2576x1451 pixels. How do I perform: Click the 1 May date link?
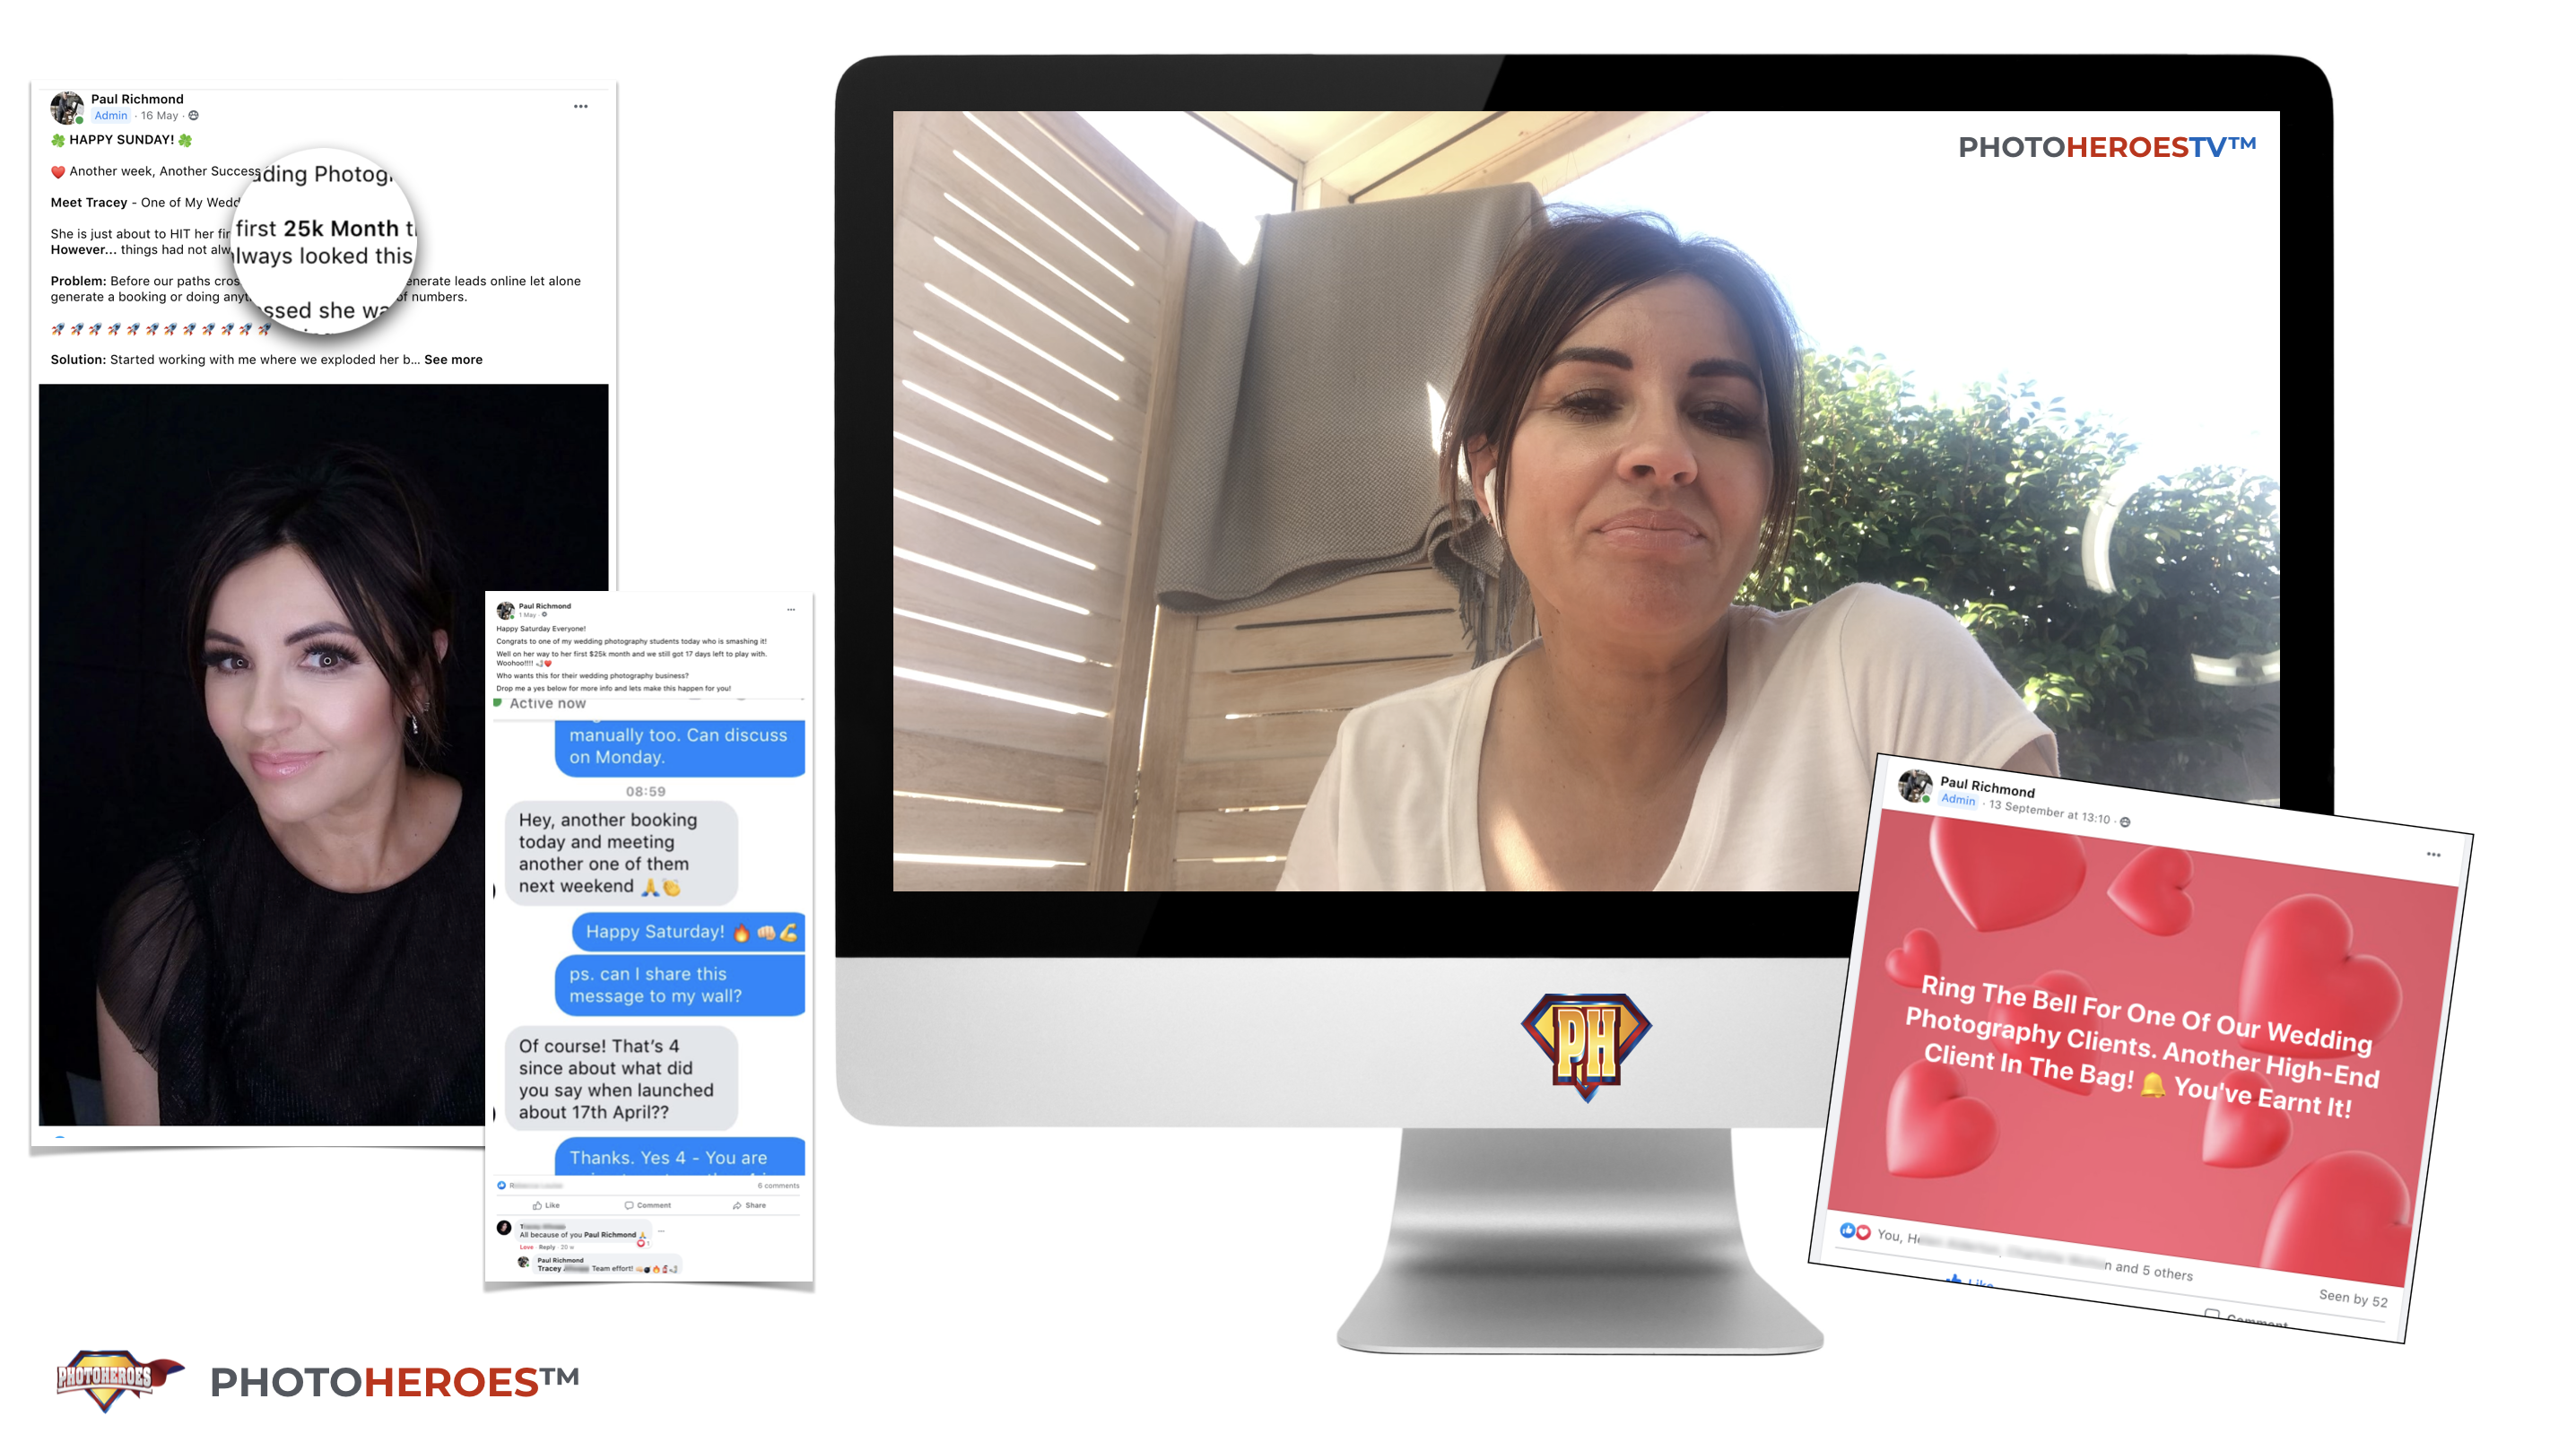pyautogui.click(x=528, y=615)
